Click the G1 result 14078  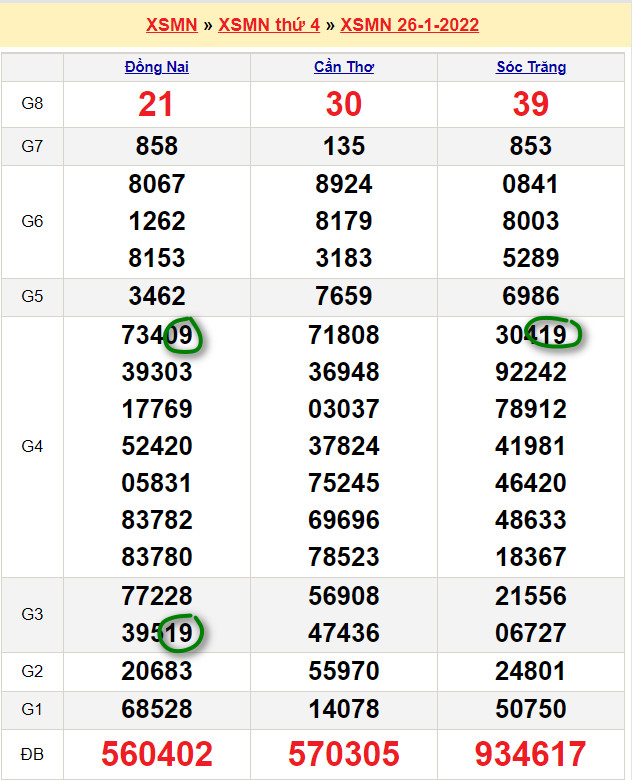click(344, 709)
